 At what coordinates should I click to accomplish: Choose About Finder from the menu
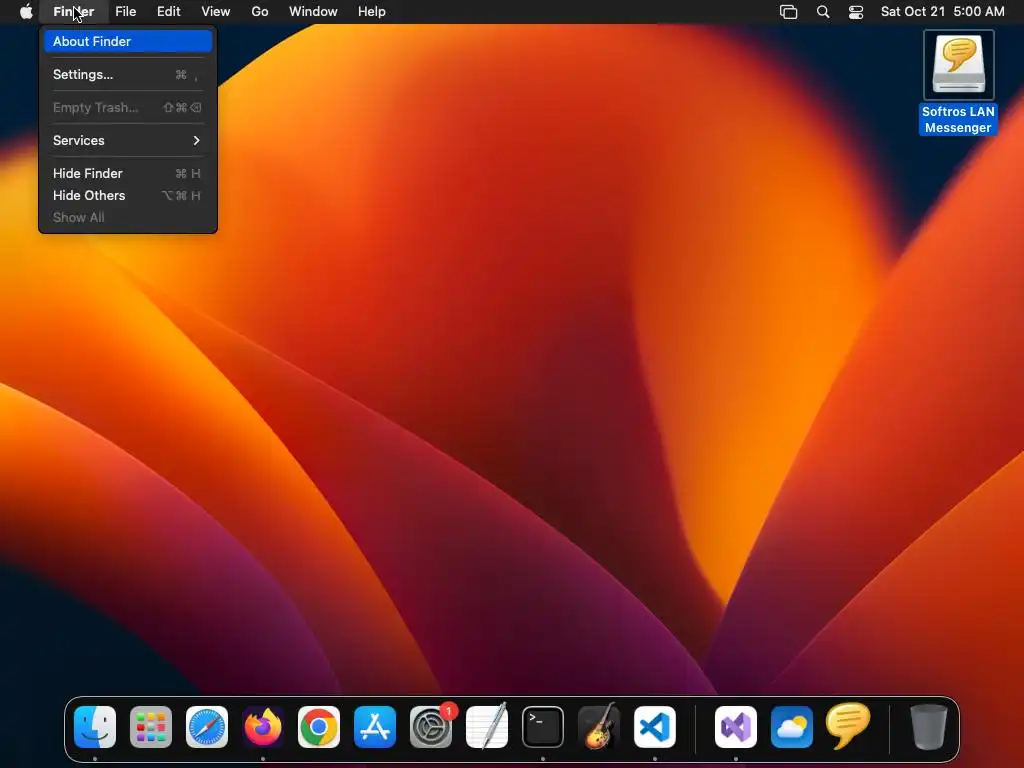pyautogui.click(x=128, y=41)
